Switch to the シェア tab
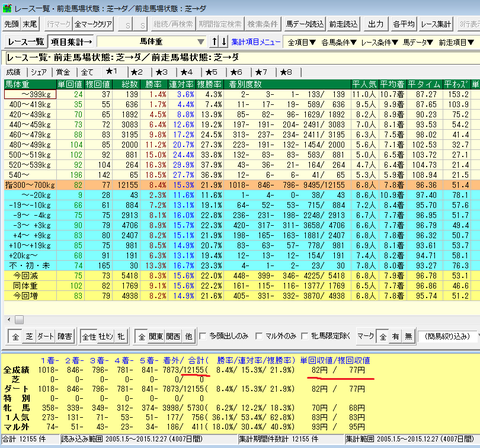This screenshot has height=448, width=480. point(39,72)
